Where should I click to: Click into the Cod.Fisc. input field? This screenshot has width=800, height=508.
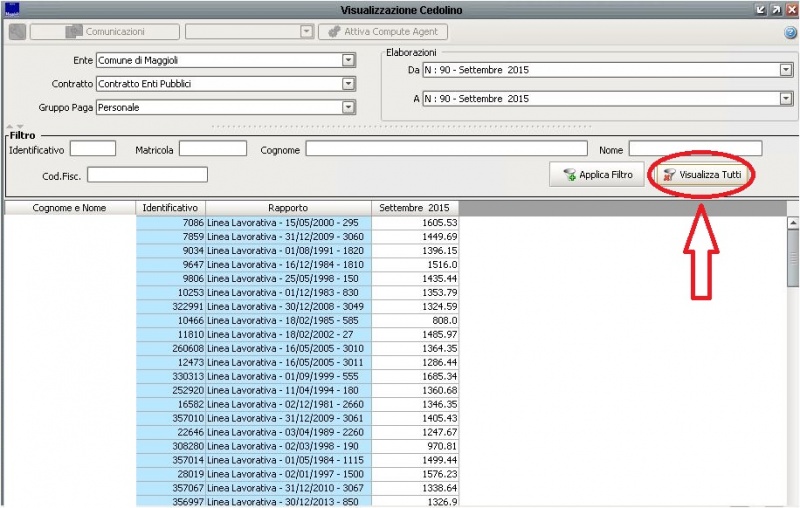pos(147,175)
